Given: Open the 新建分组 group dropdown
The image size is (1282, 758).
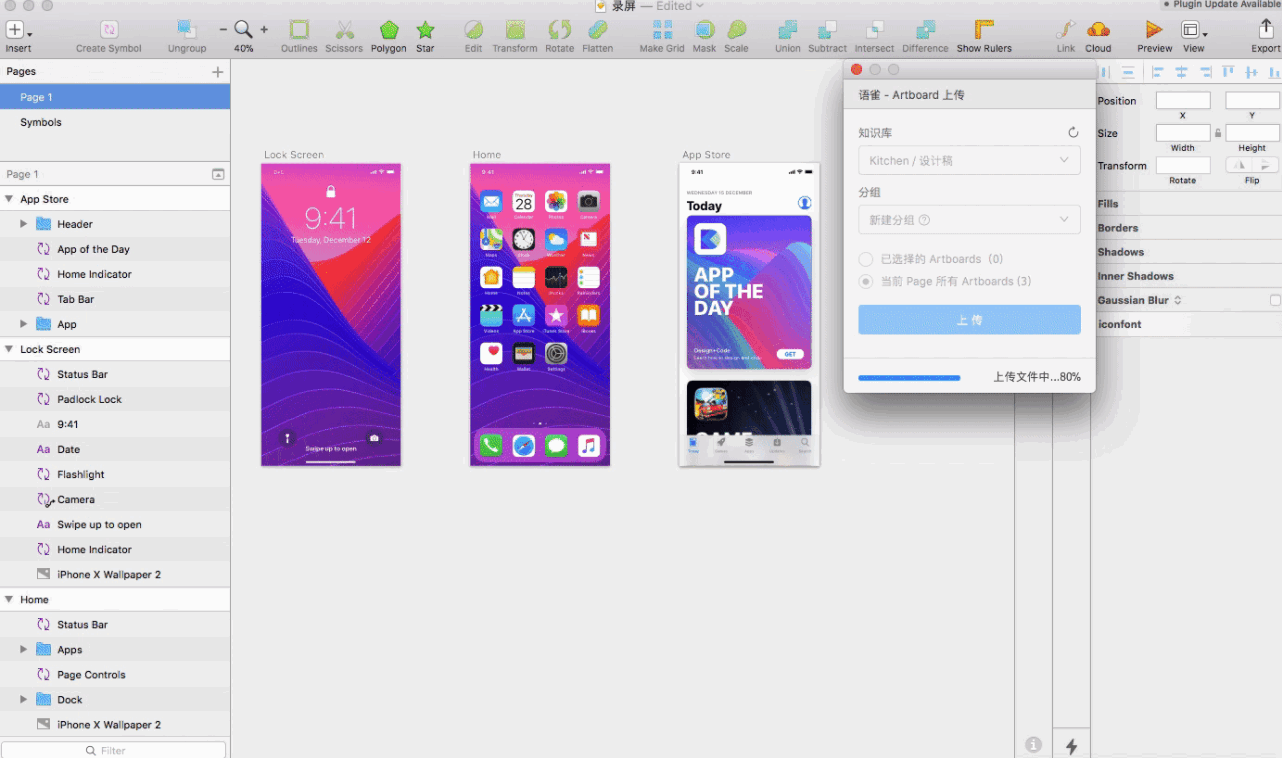Looking at the screenshot, I should tap(969, 220).
